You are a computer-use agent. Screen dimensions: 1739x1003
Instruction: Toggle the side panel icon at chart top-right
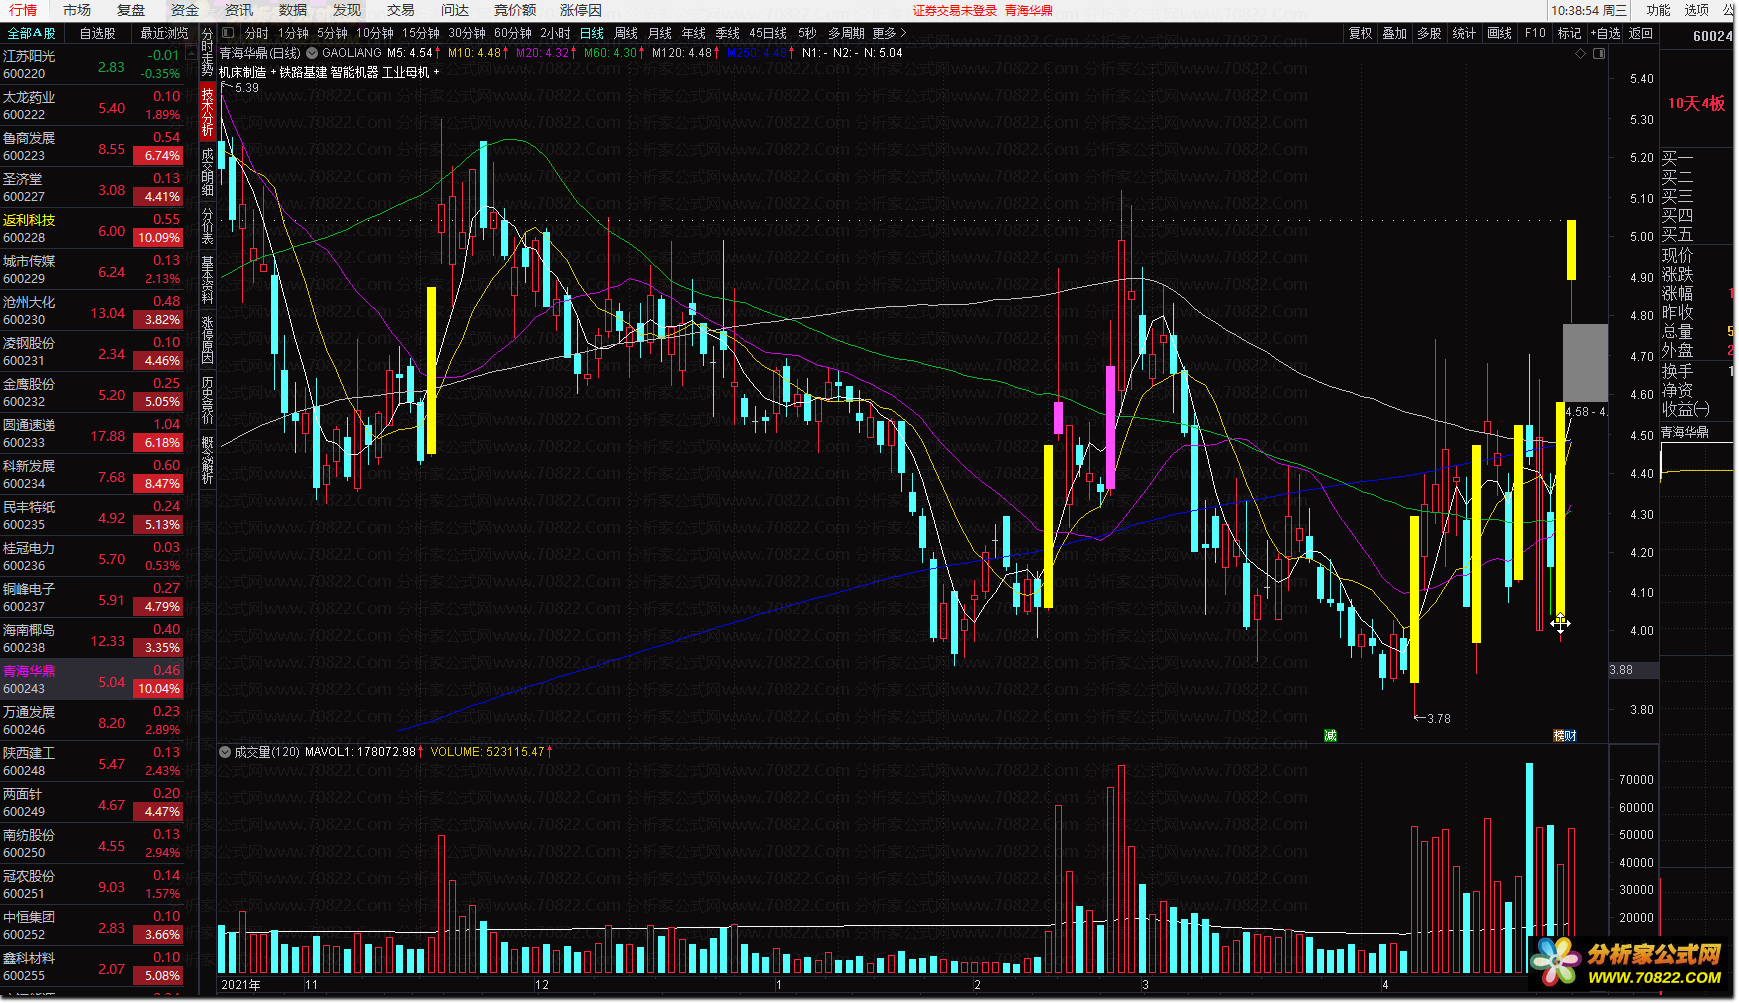point(1599,54)
